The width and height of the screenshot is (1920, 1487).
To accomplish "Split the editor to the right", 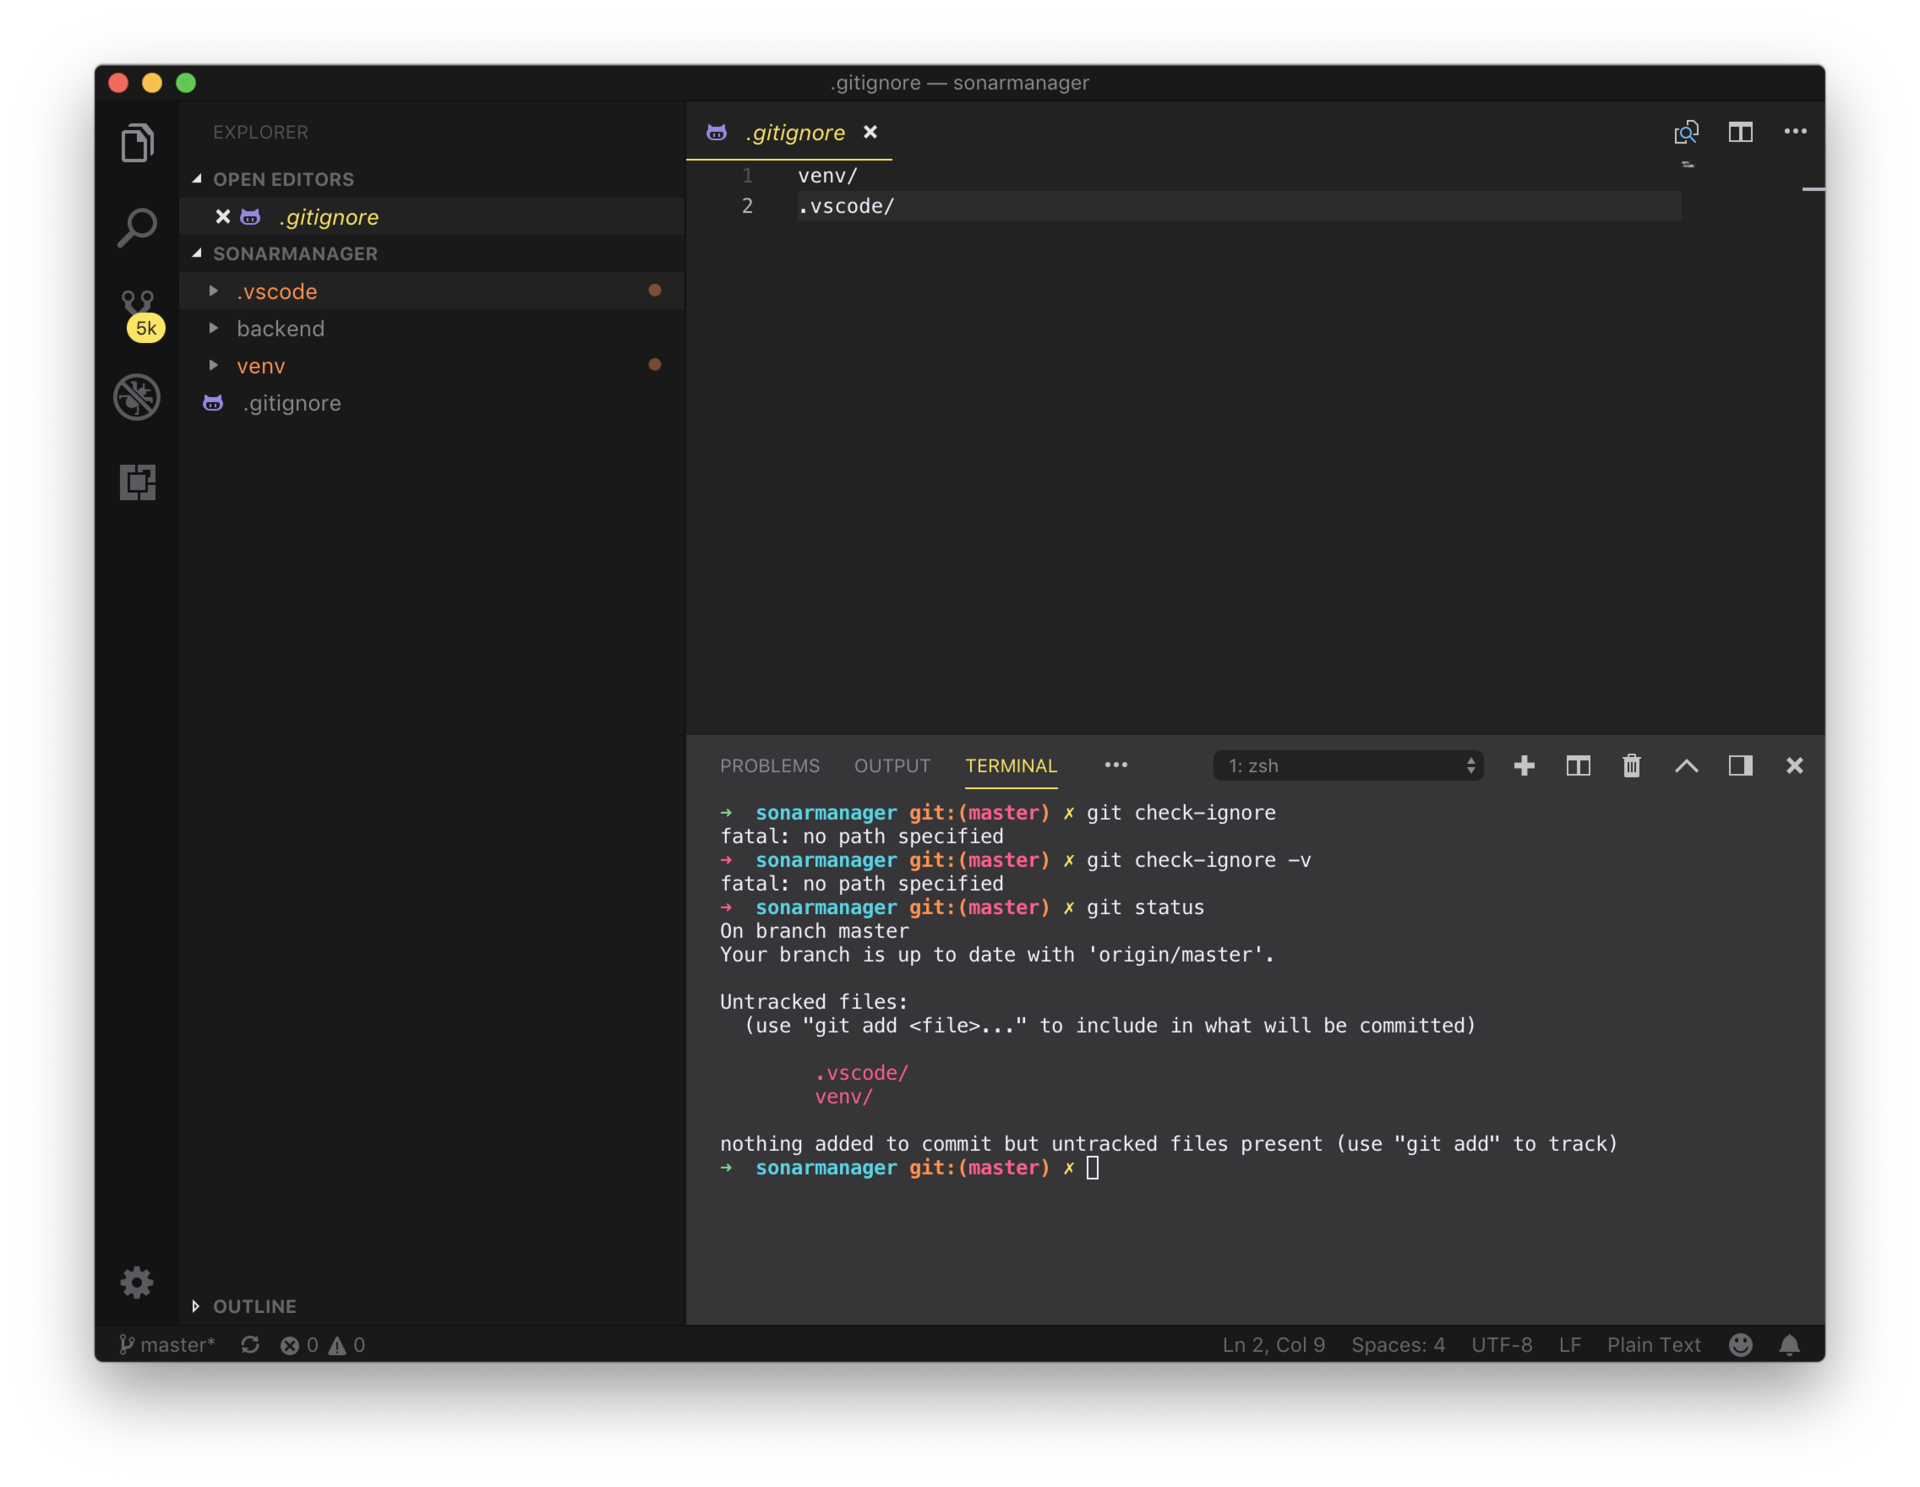I will (x=1740, y=132).
